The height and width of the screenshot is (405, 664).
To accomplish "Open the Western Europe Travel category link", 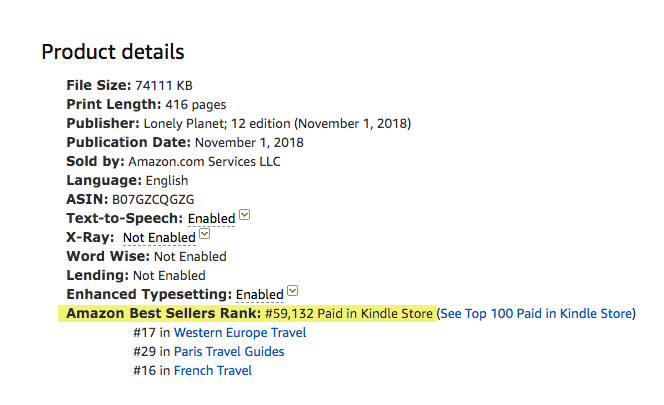I will (240, 333).
